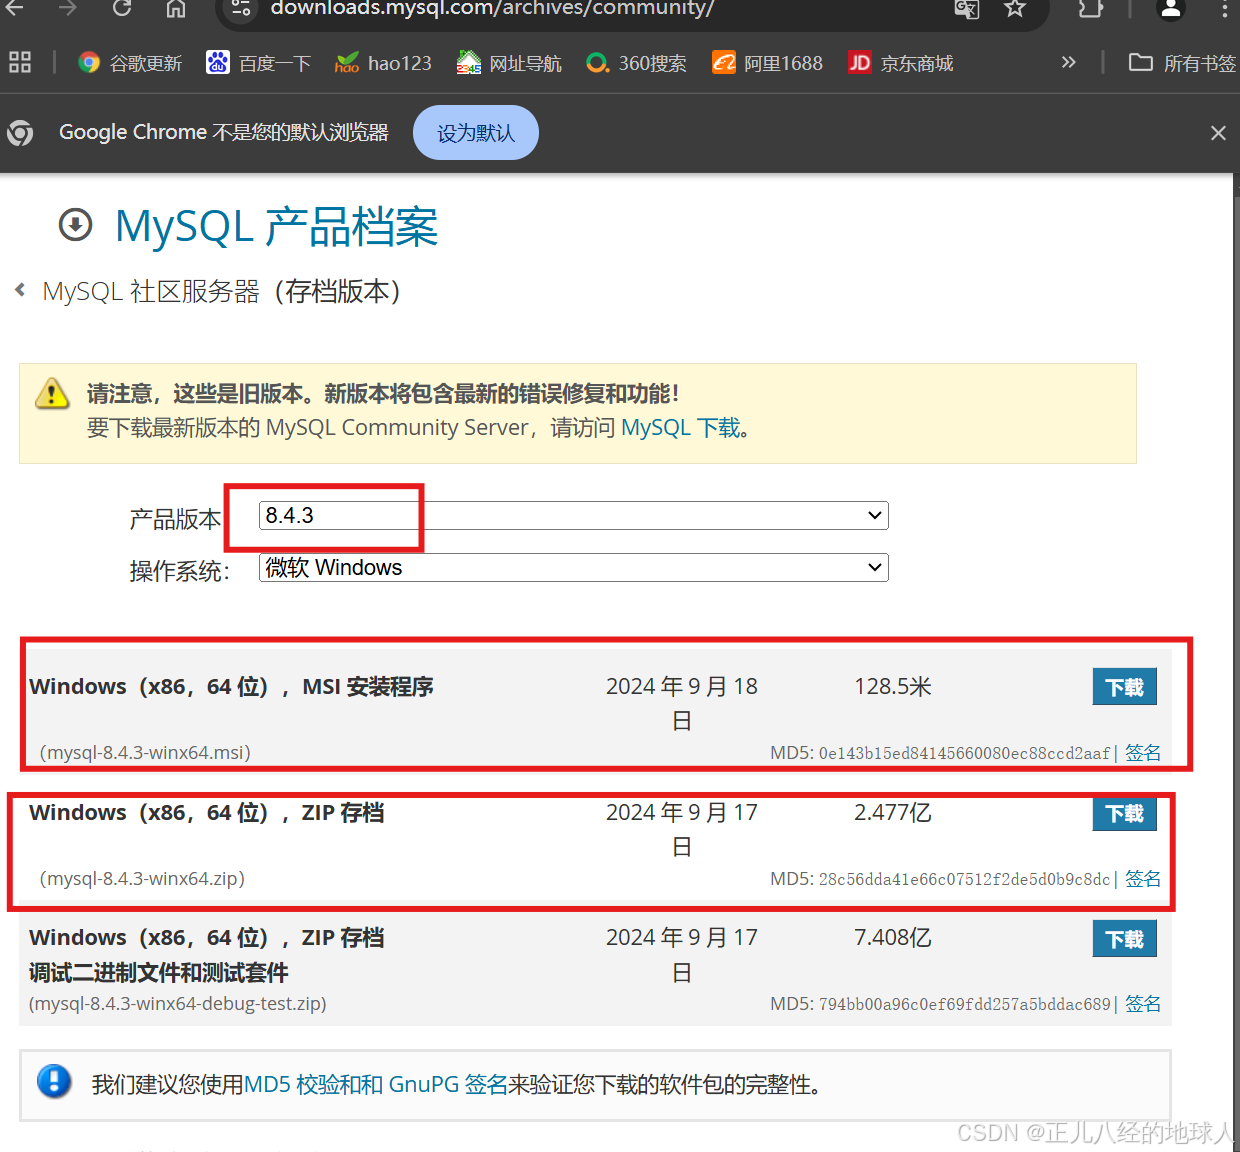This screenshot has width=1240, height=1152.
Task: Click the size value 128.5米
Action: coord(893,687)
